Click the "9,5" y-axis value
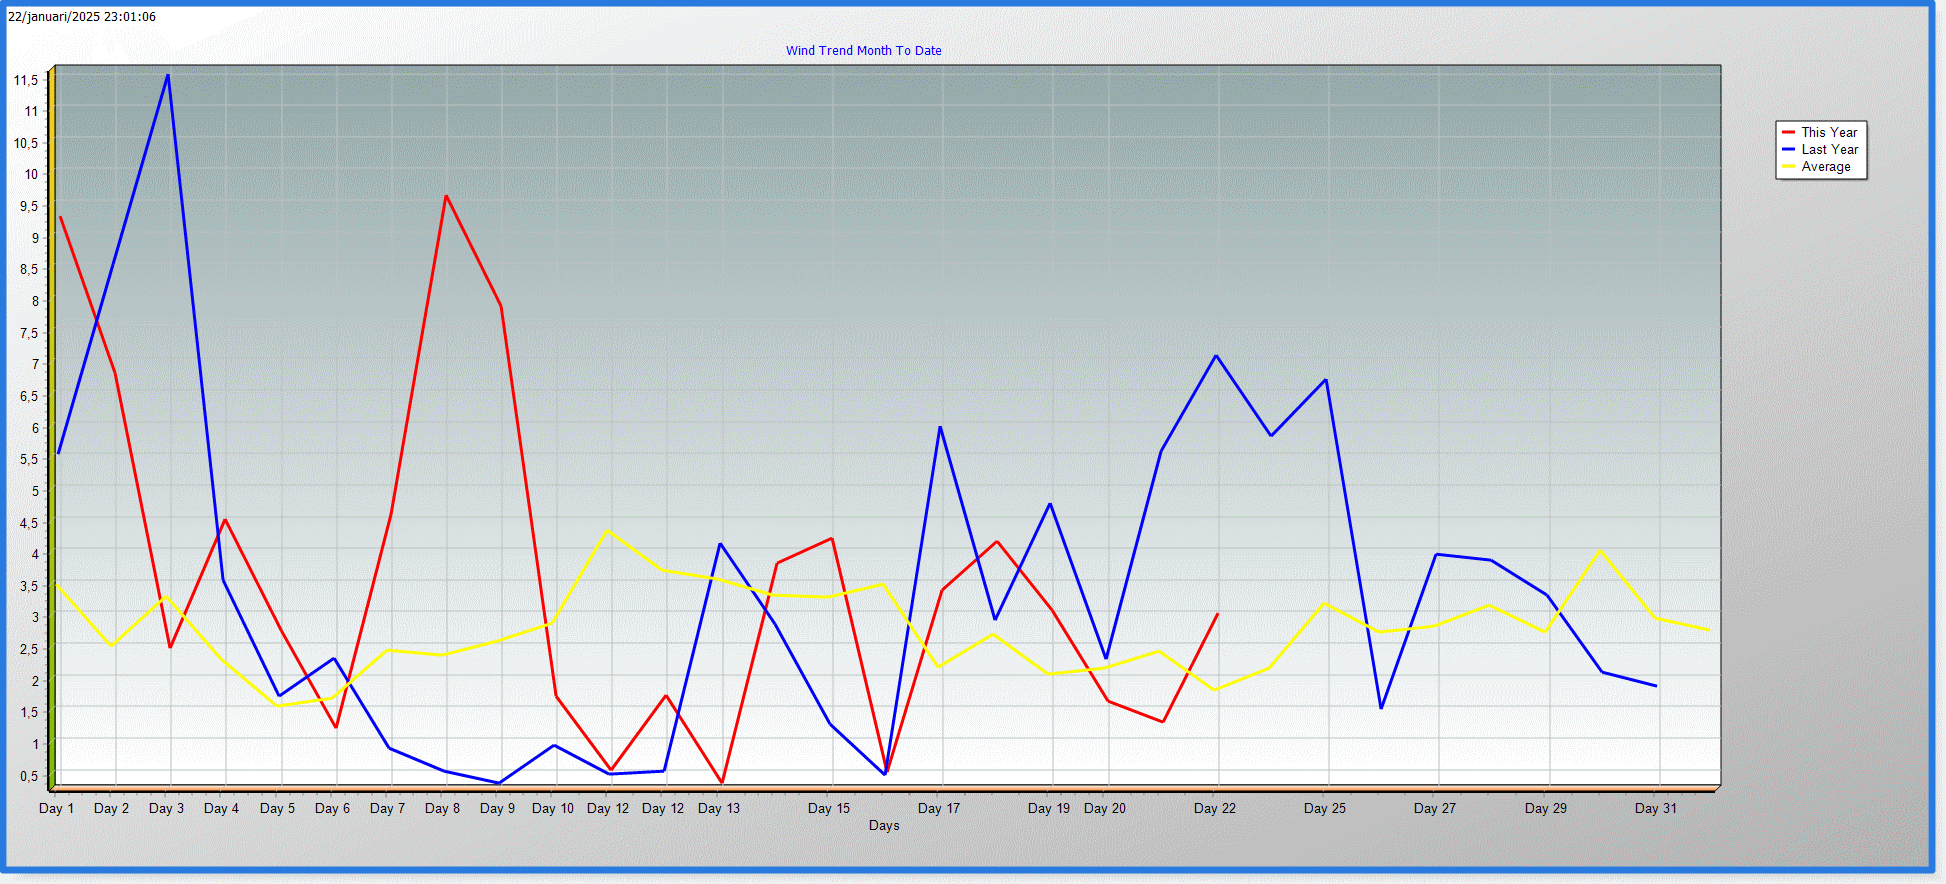This screenshot has width=1946, height=884. (29, 206)
